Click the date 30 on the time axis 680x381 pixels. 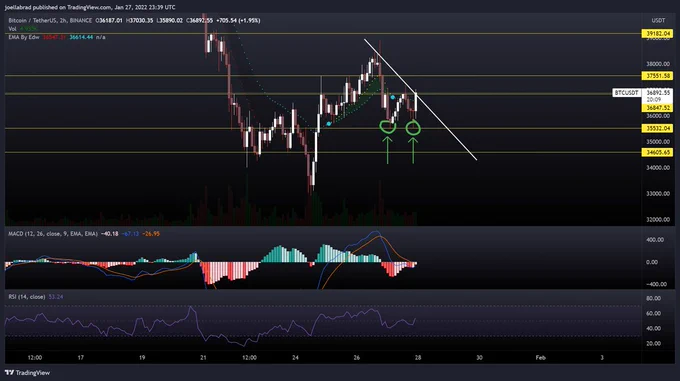click(x=479, y=358)
